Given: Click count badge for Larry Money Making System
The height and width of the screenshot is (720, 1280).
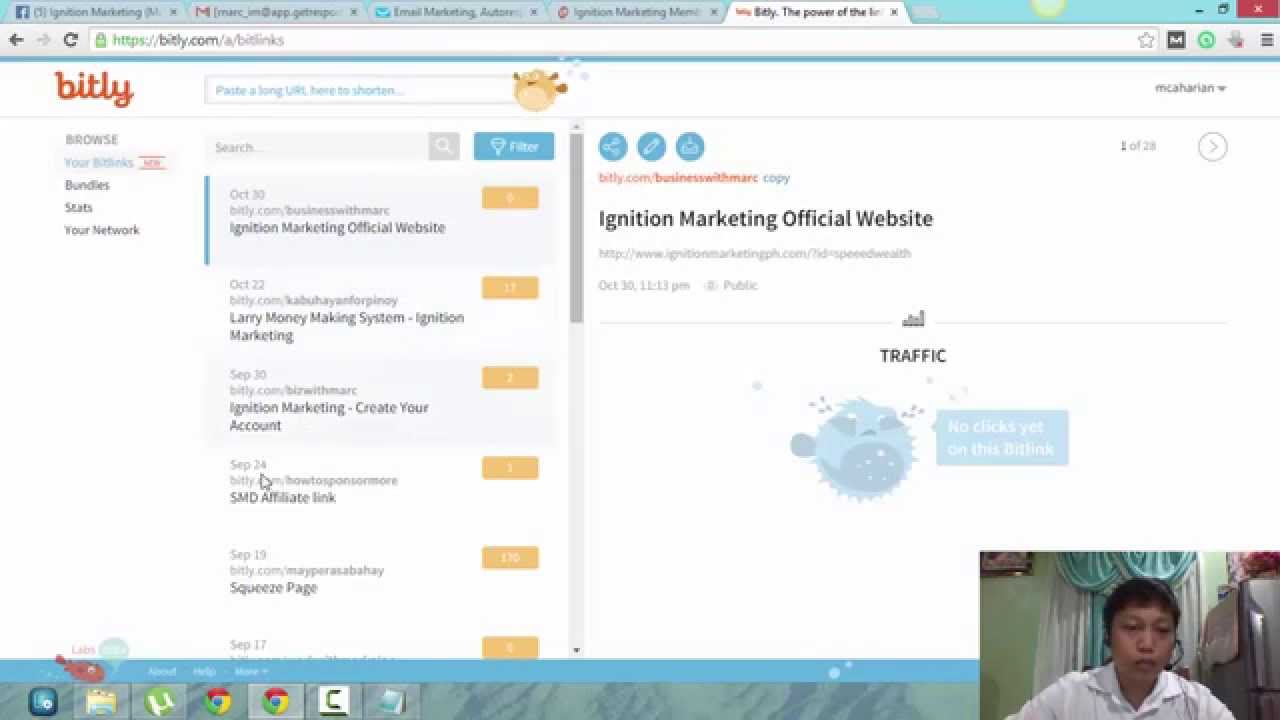Looking at the screenshot, I should 510,287.
